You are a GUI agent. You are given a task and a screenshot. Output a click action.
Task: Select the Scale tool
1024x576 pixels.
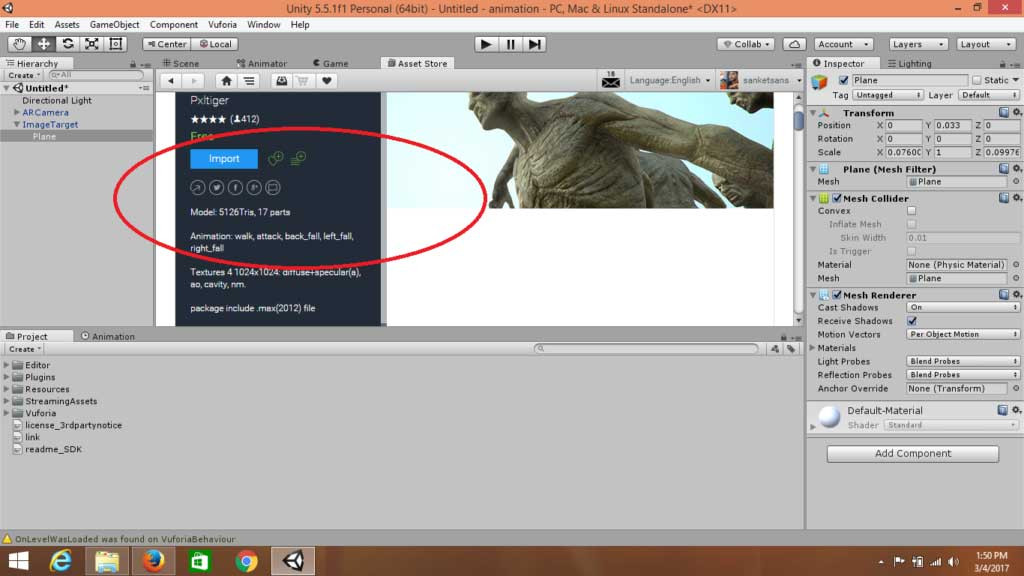(x=90, y=43)
